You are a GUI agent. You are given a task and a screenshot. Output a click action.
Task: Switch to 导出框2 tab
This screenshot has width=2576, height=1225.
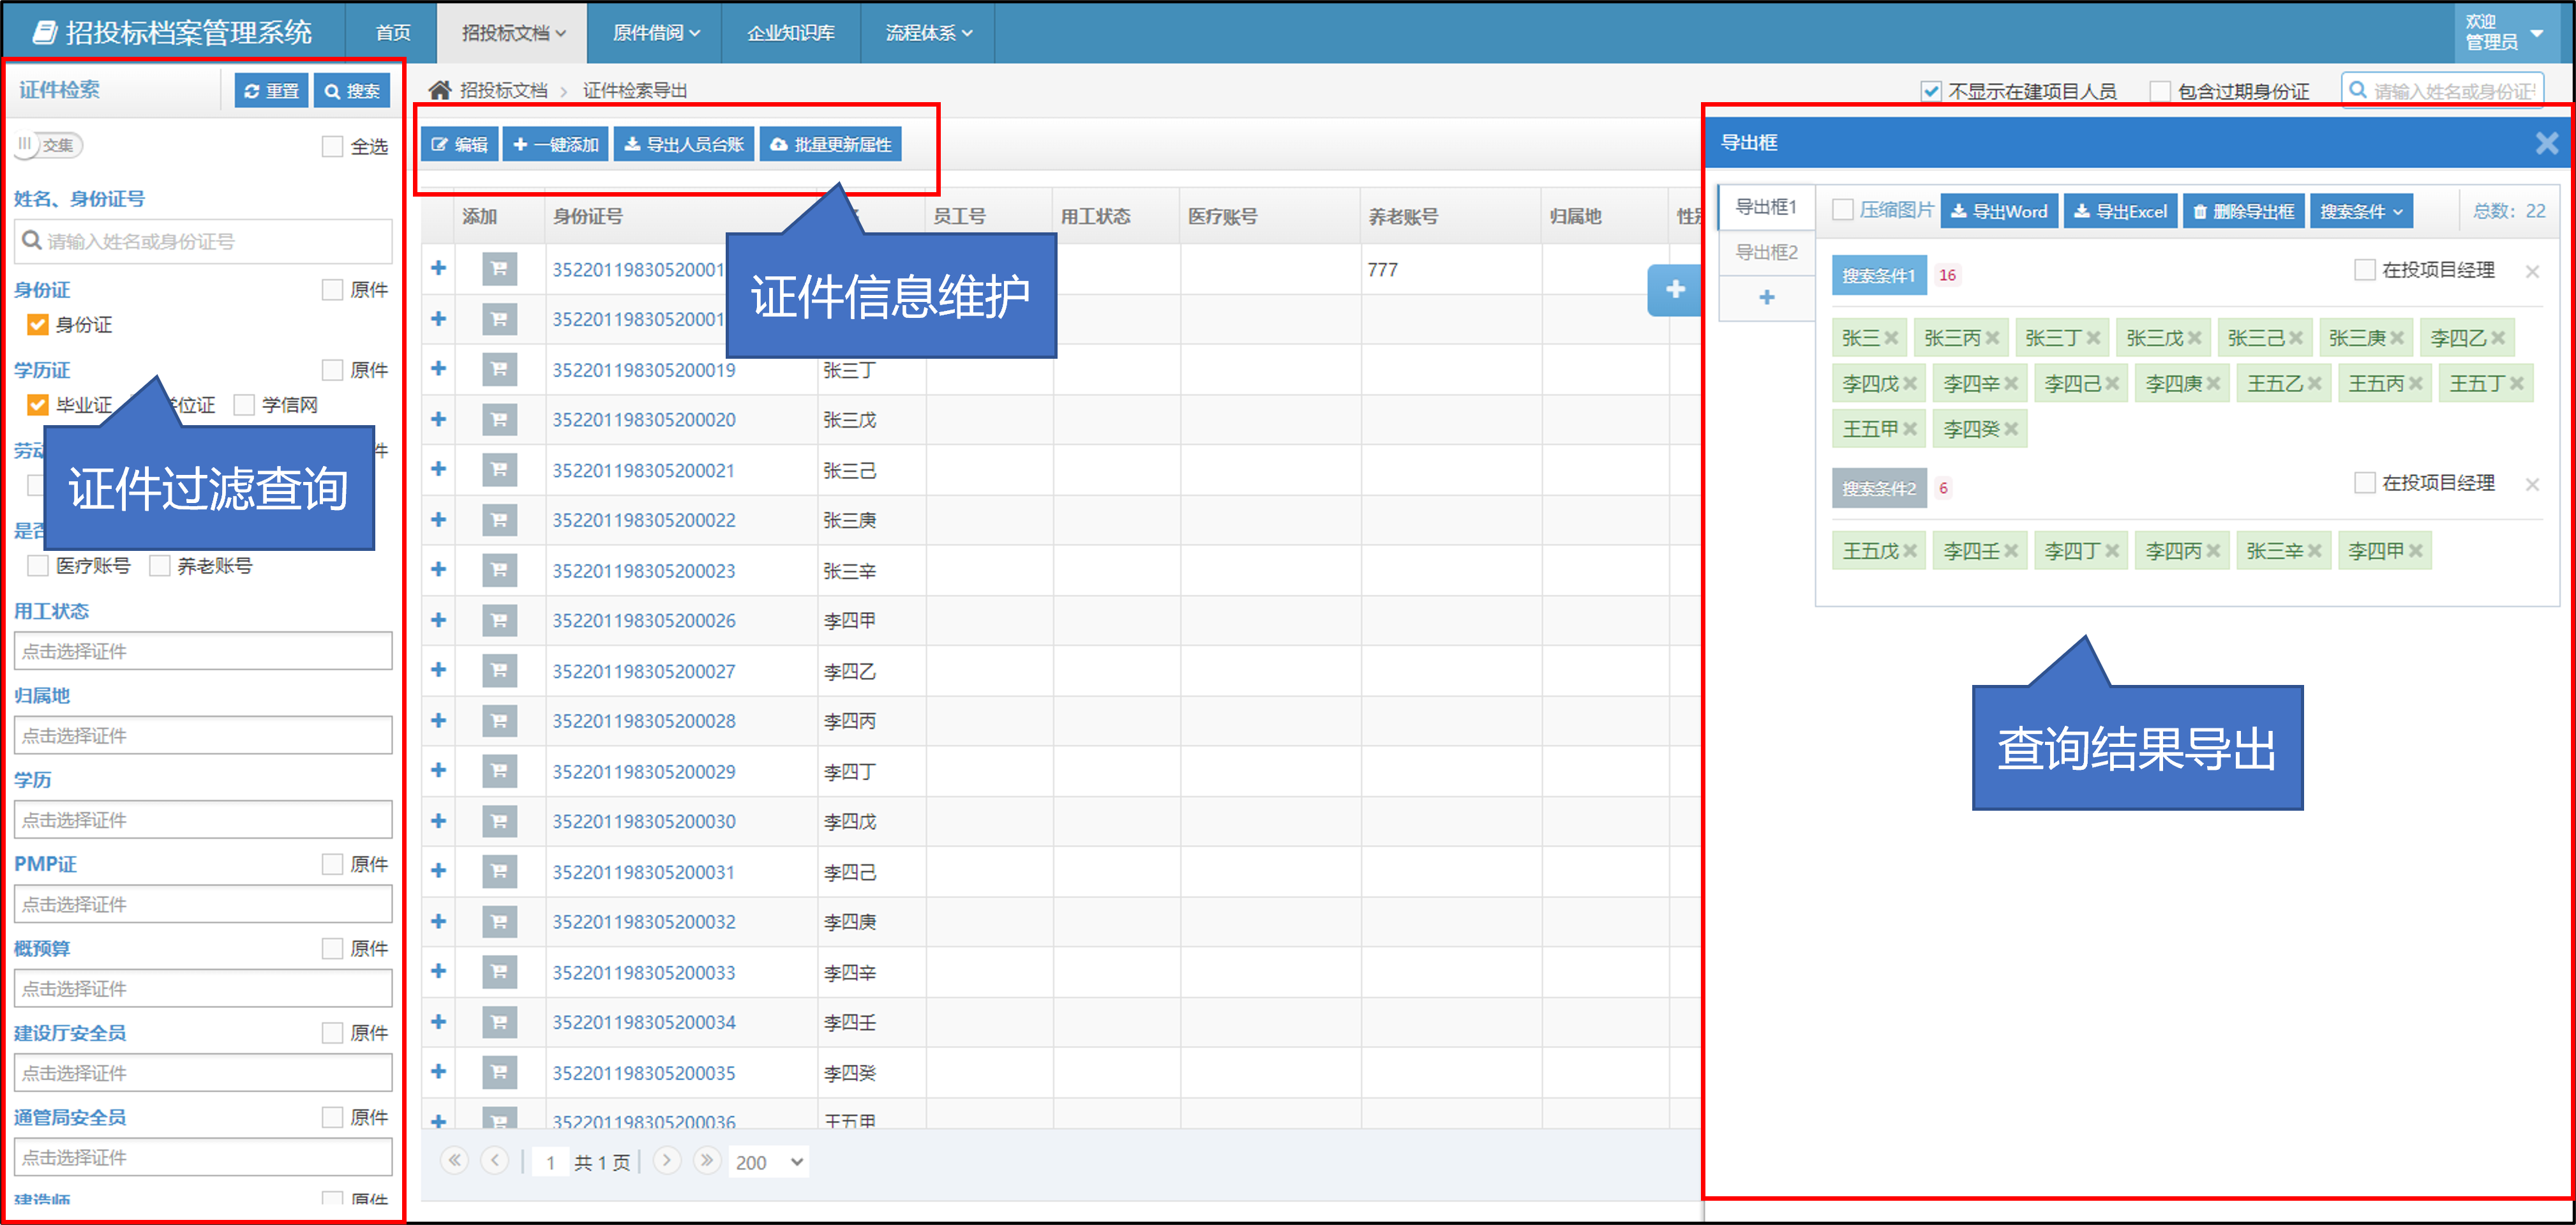coord(1766,252)
